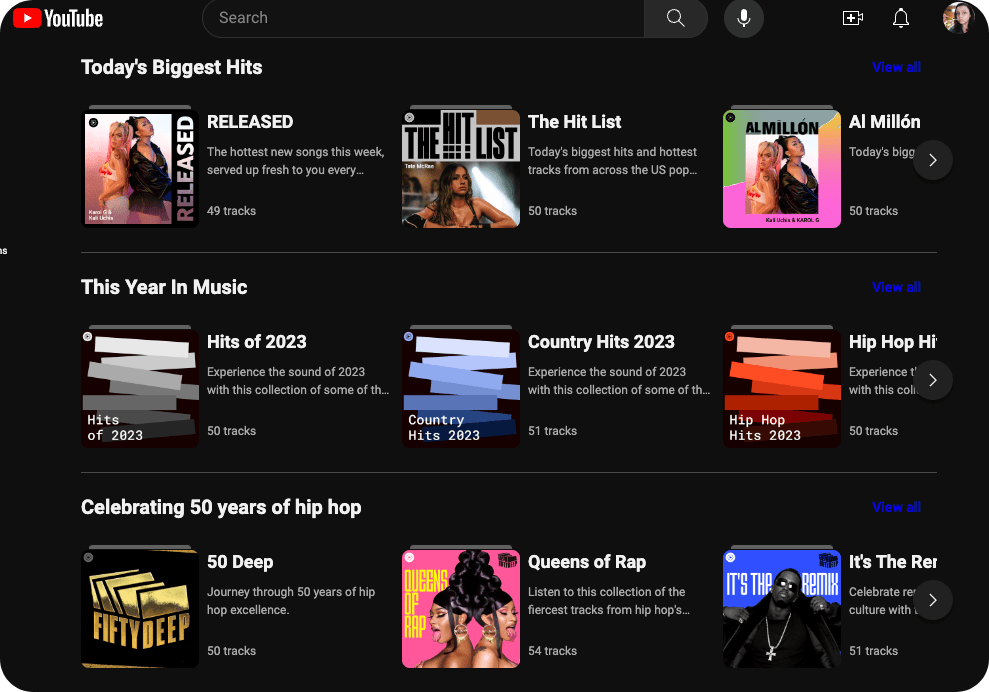
Task: Activate voice search microphone icon
Action: (x=744, y=18)
